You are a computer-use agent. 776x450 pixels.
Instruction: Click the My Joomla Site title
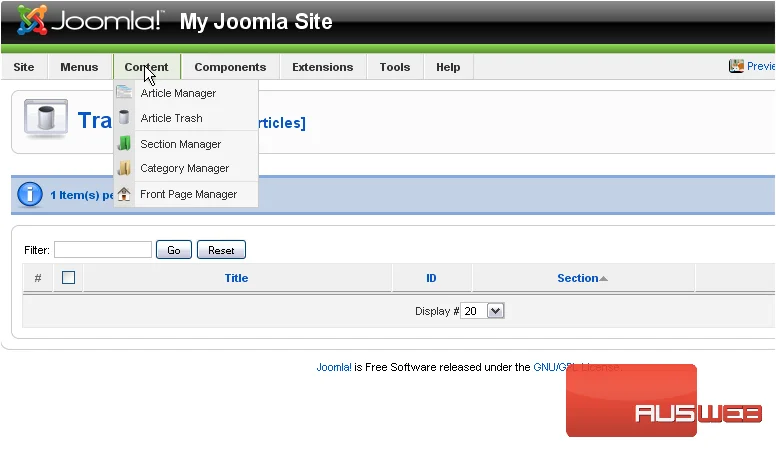coord(256,21)
